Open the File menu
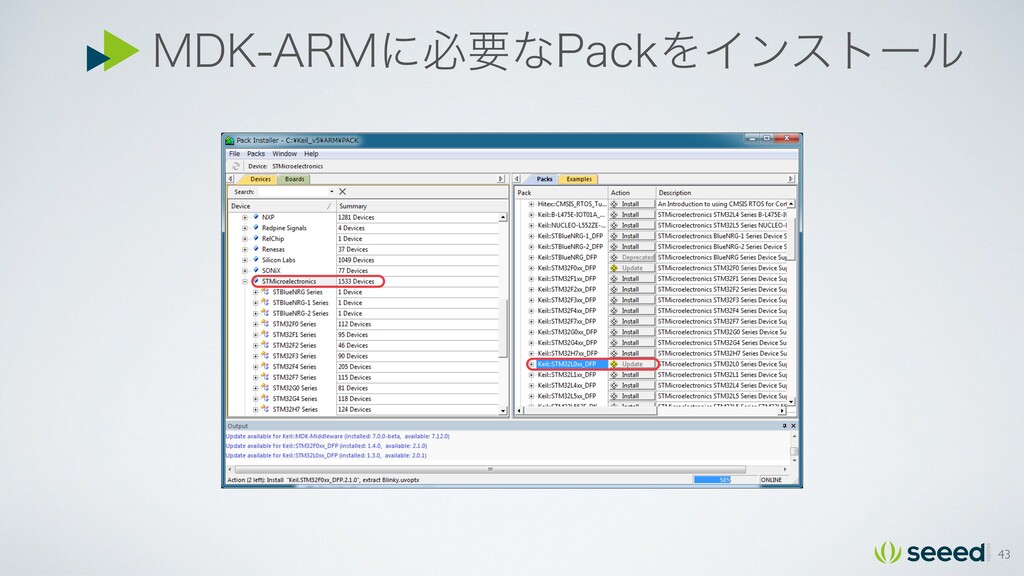1024x576 pixels. coord(234,153)
